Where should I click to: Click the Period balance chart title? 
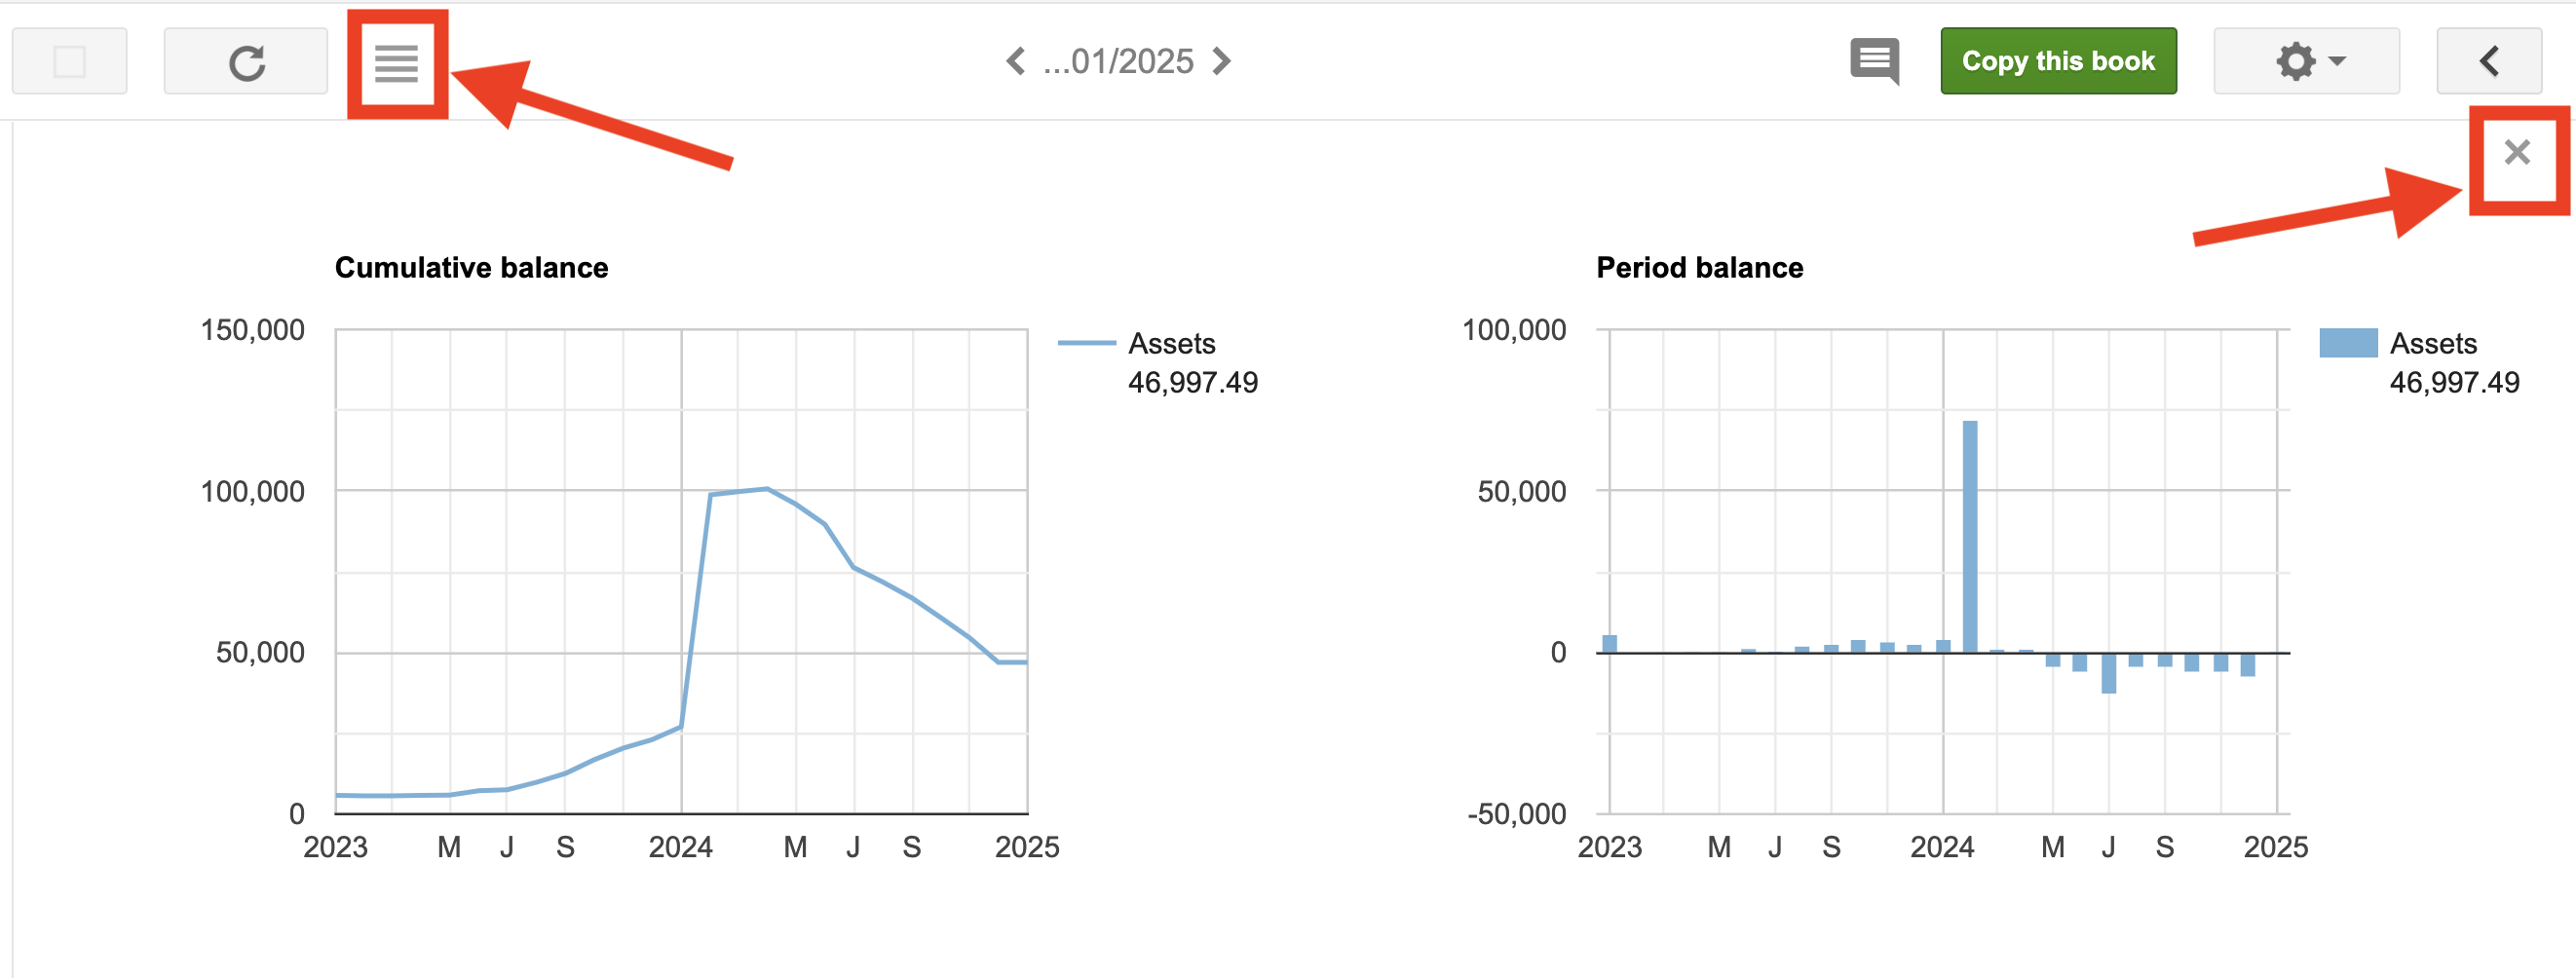click(x=1699, y=268)
